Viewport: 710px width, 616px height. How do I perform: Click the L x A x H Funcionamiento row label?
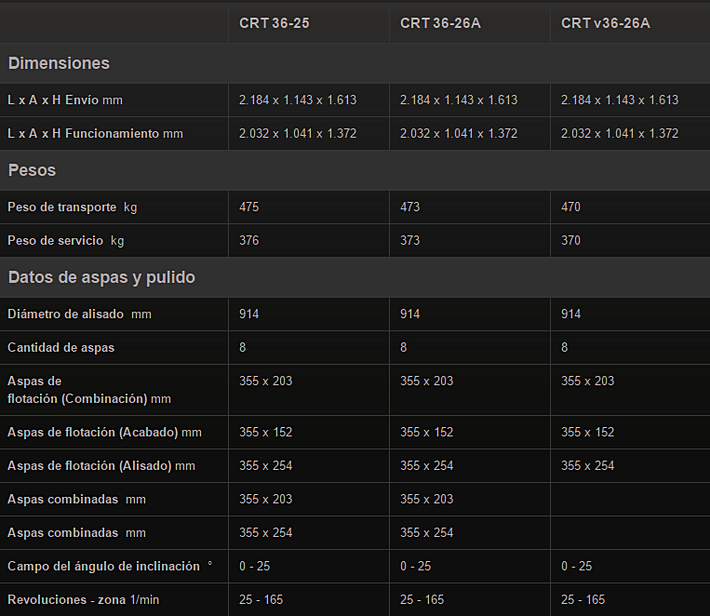click(x=95, y=133)
